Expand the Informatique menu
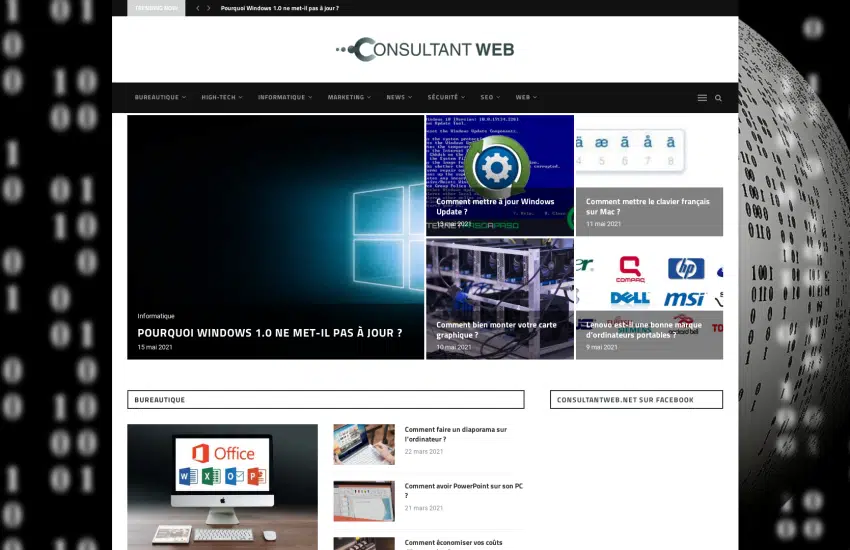Viewport: 850px width, 550px height. coord(285,98)
